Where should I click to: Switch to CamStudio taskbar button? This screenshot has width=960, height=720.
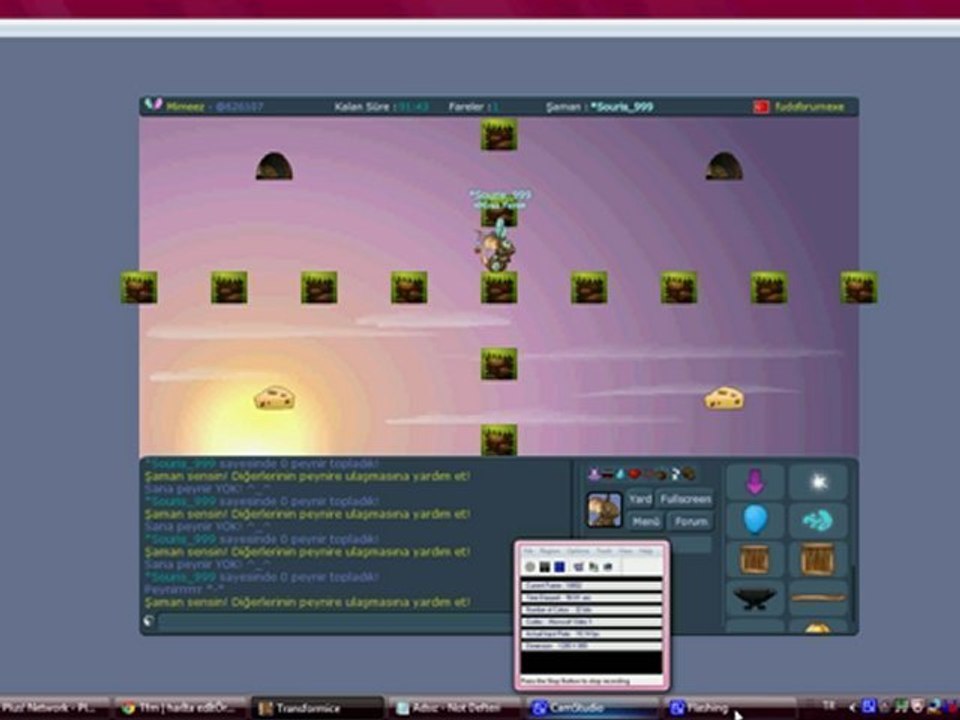coord(592,708)
